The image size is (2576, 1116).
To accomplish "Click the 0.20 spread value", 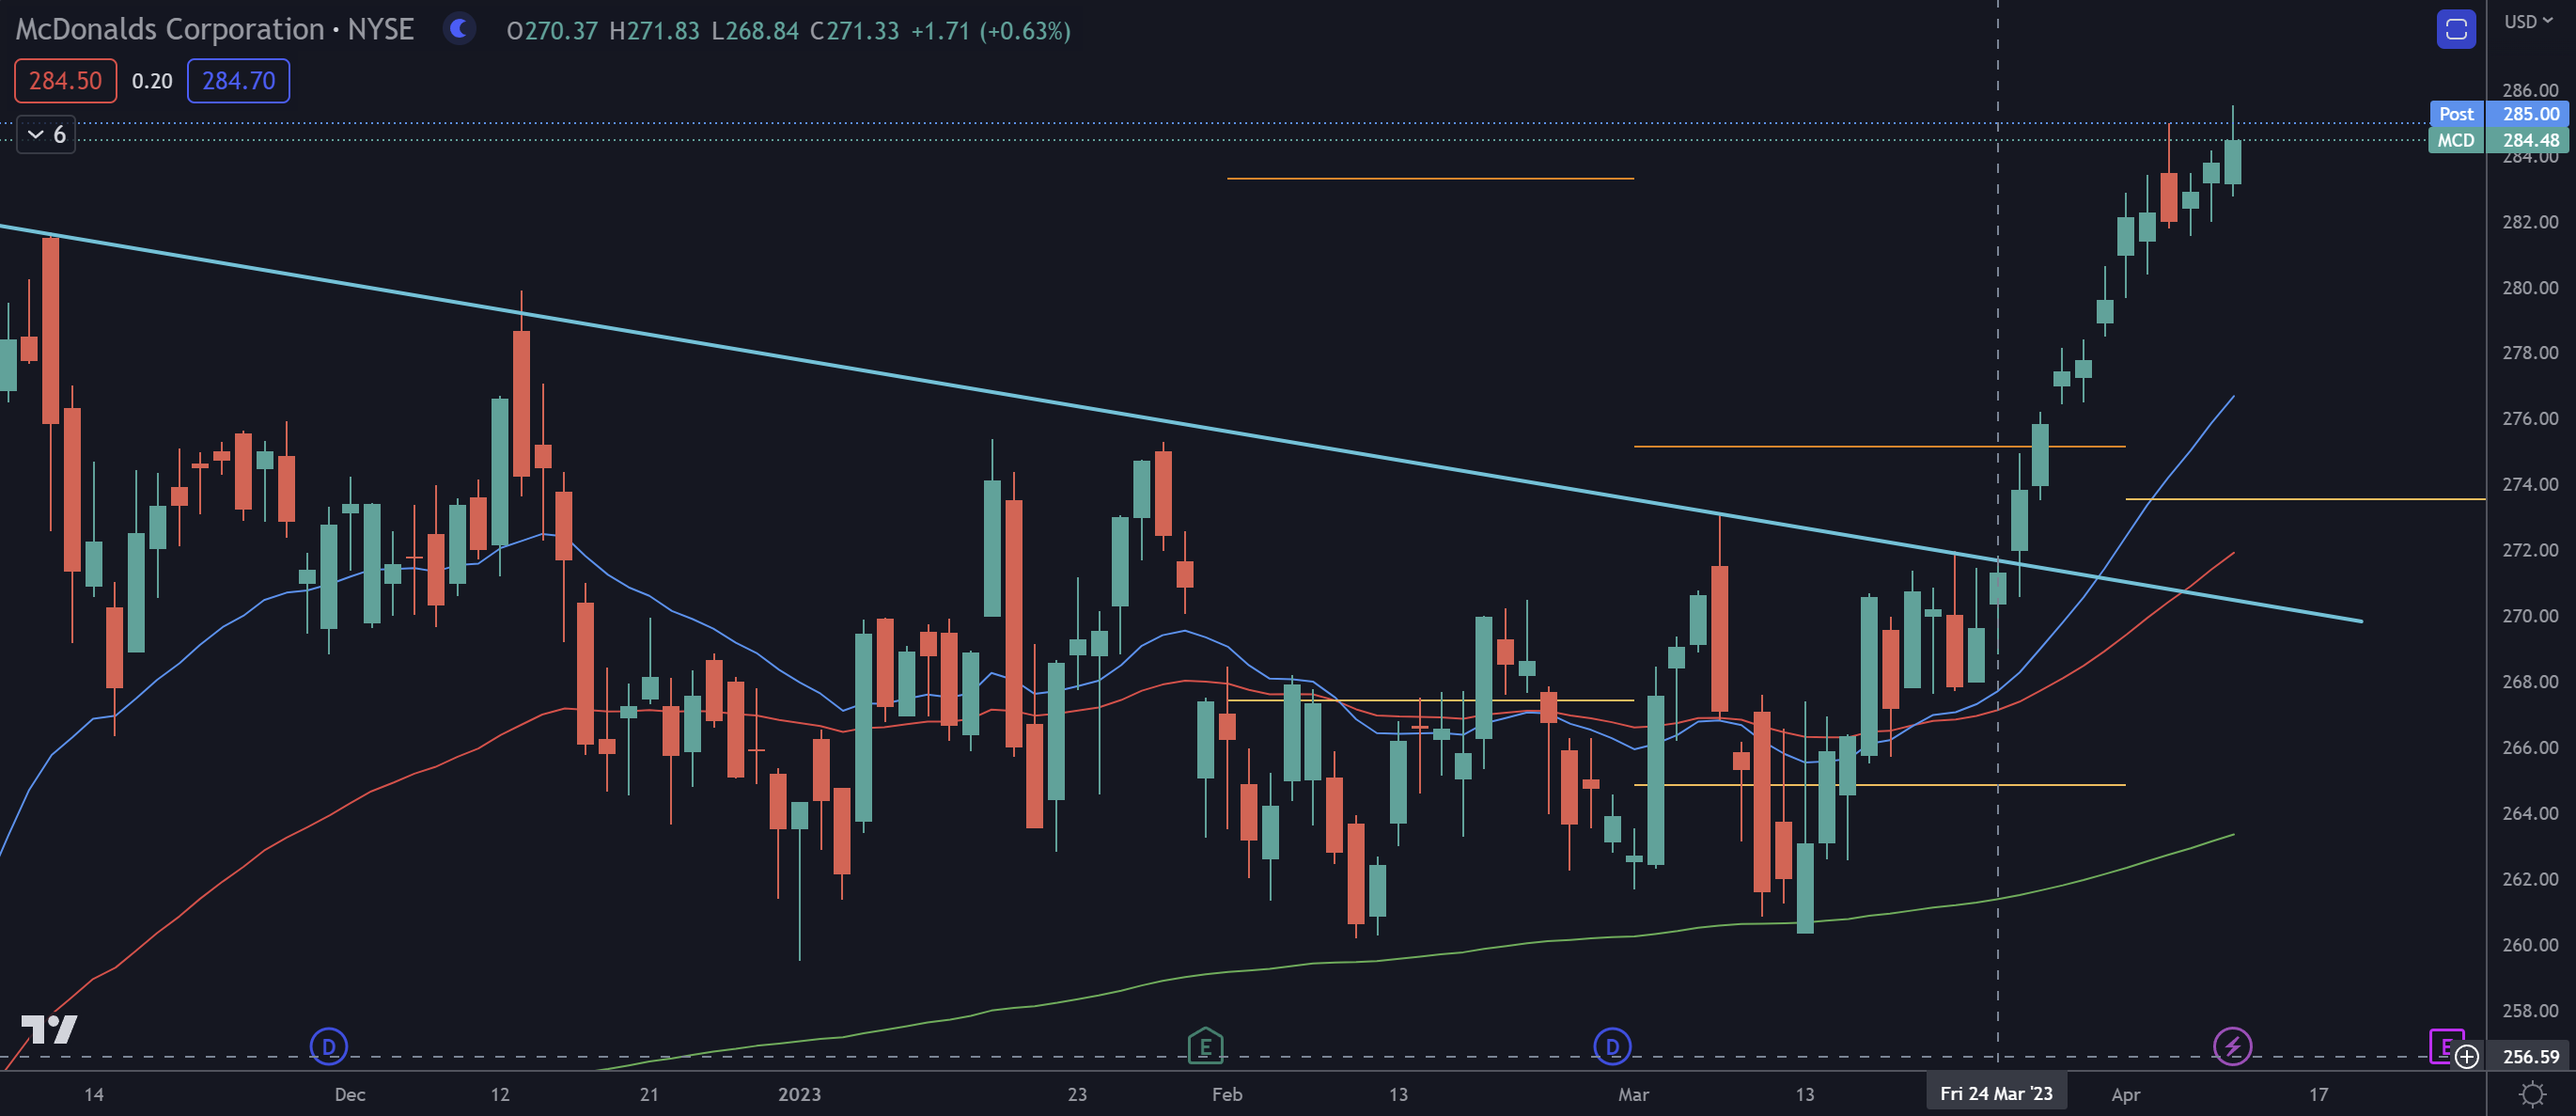I will (152, 81).
